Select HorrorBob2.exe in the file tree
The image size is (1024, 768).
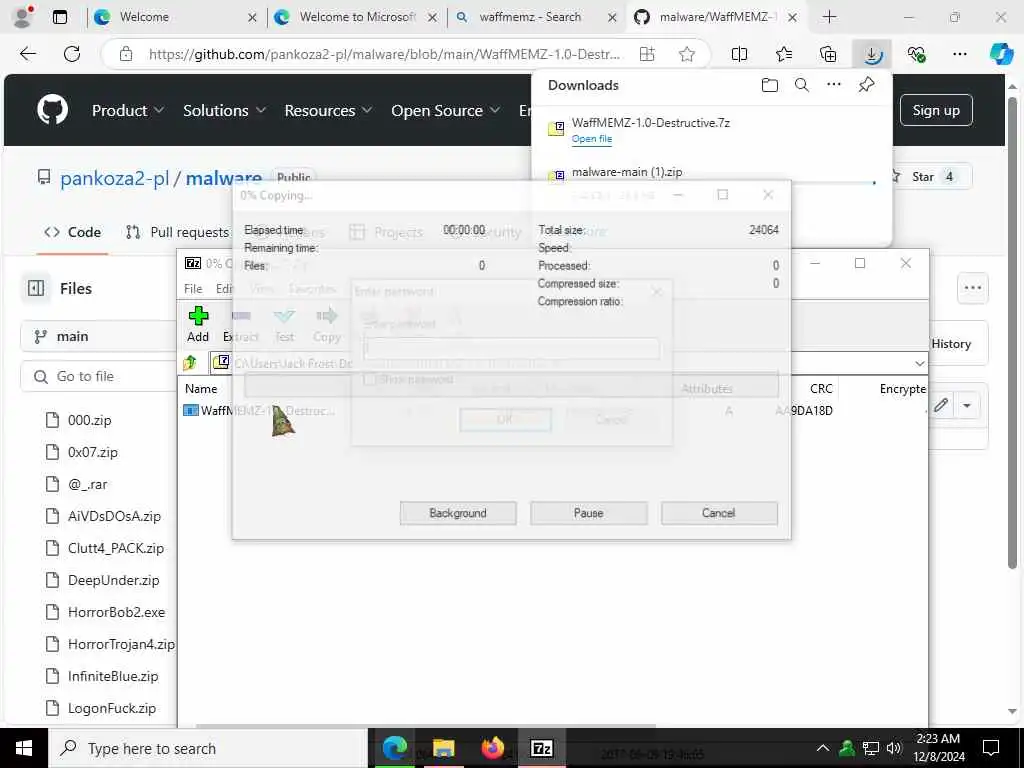pyautogui.click(x=116, y=612)
